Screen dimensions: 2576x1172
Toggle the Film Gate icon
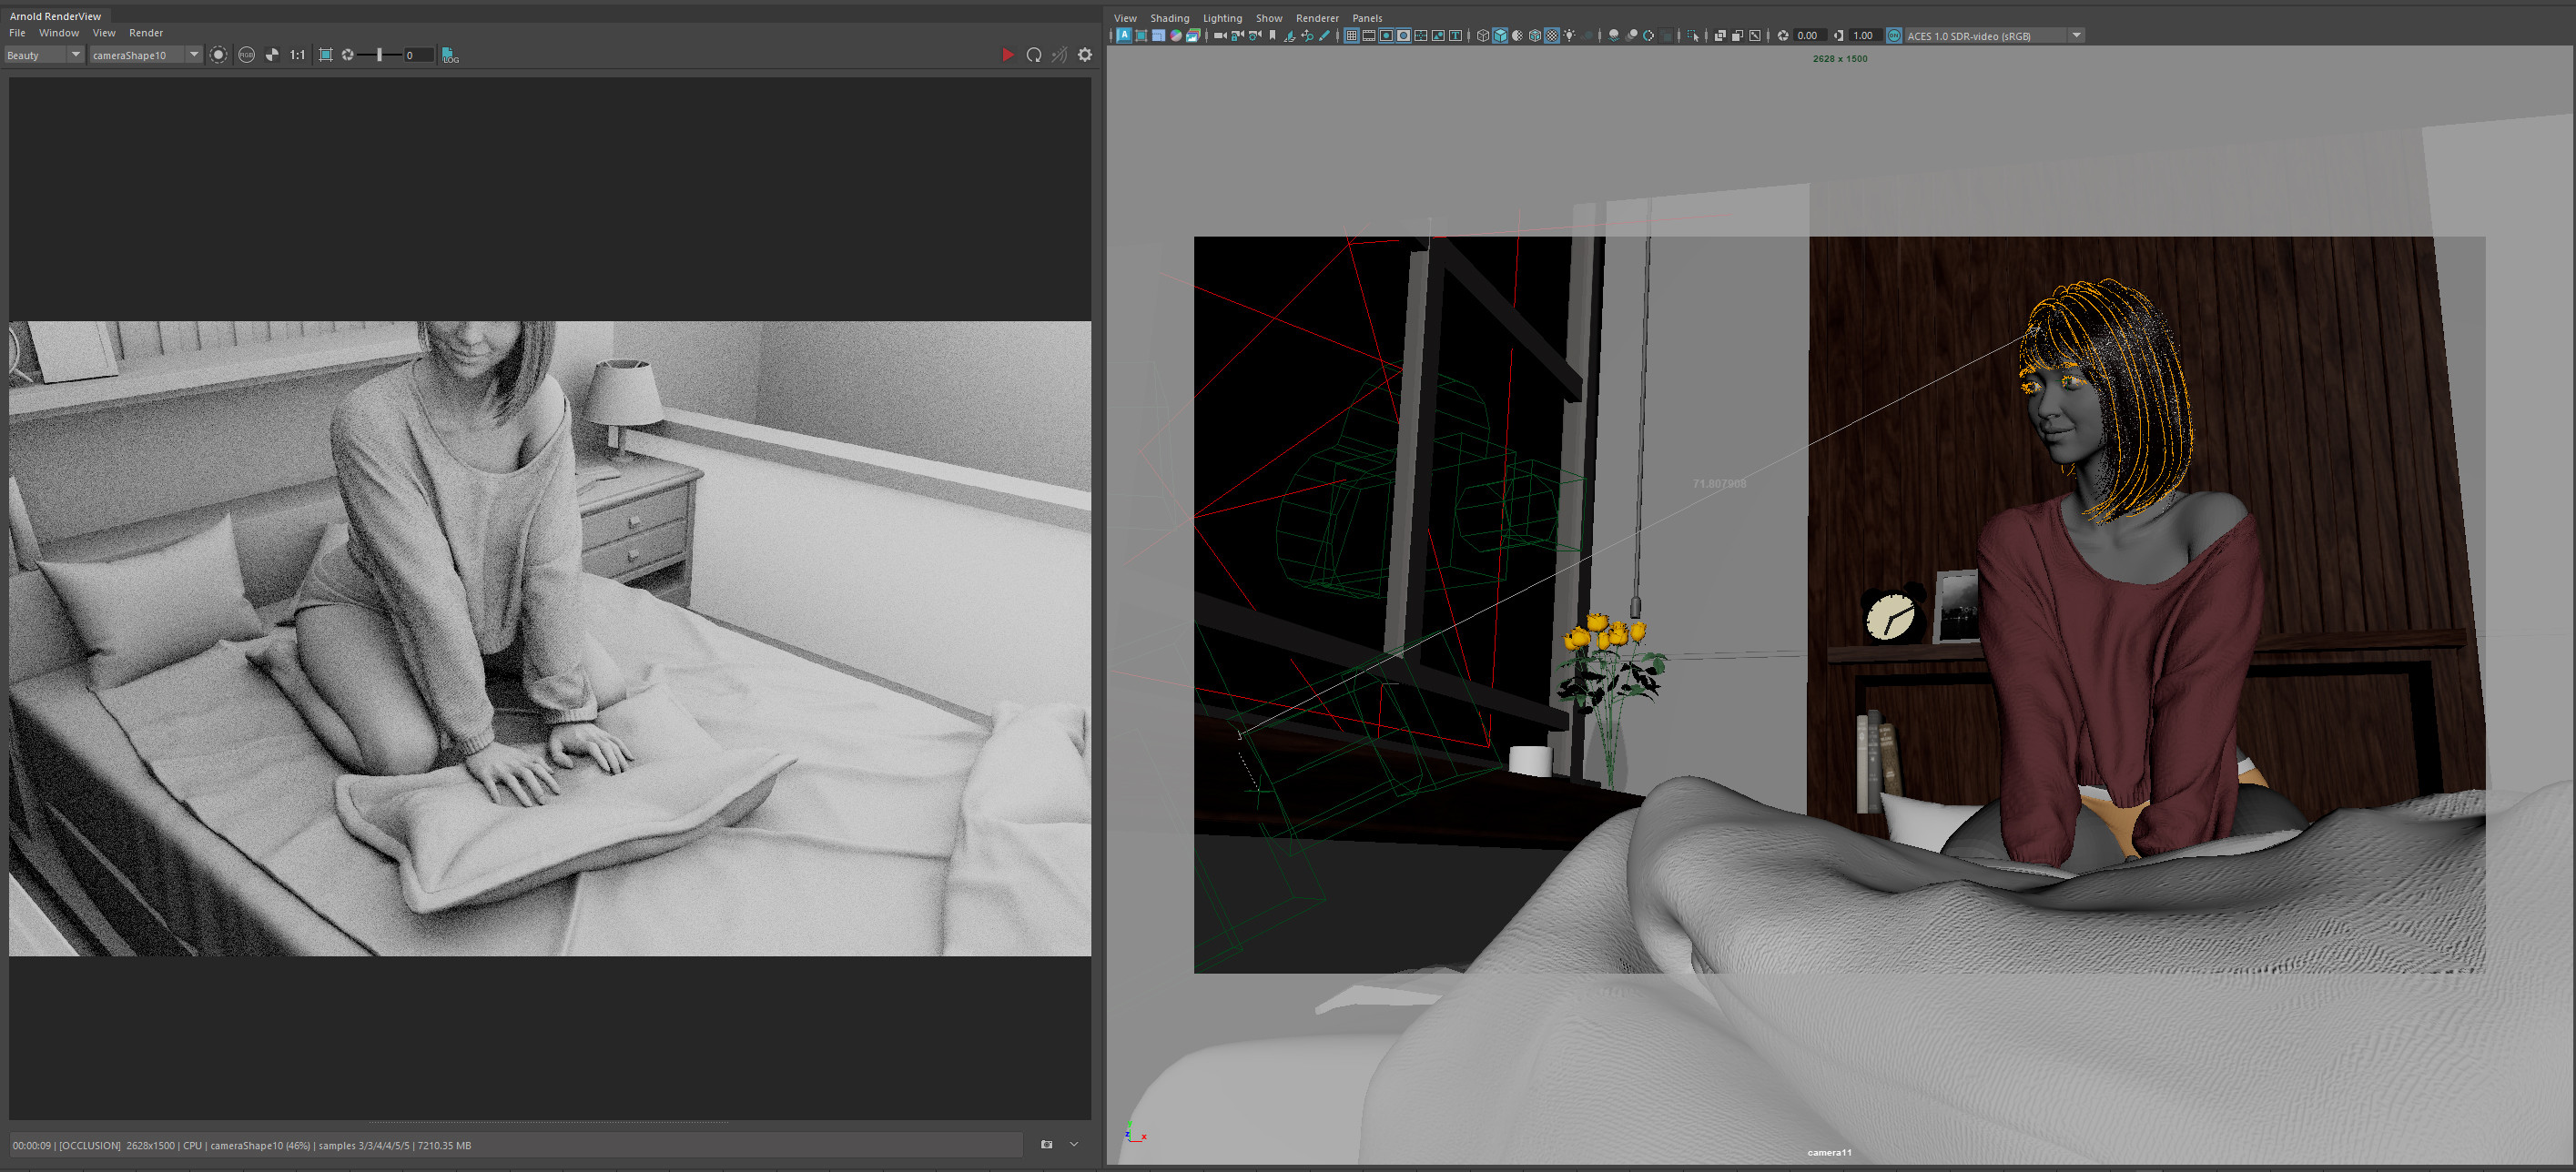coord(1369,36)
